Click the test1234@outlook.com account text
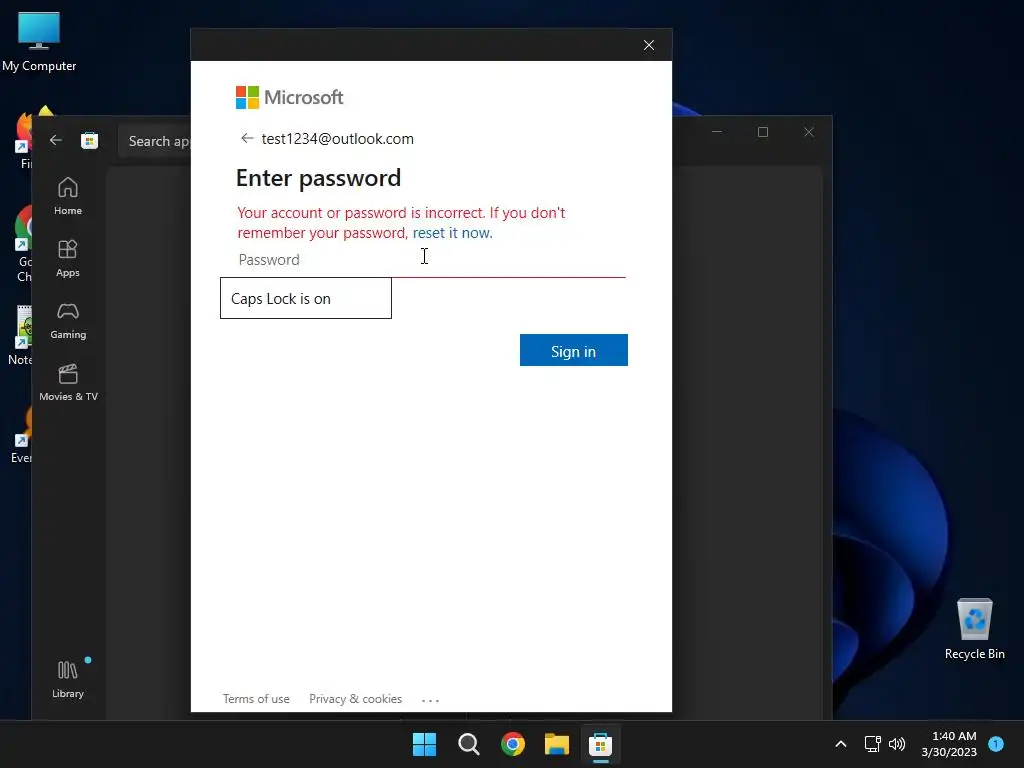This screenshot has width=1024, height=768. click(x=338, y=138)
